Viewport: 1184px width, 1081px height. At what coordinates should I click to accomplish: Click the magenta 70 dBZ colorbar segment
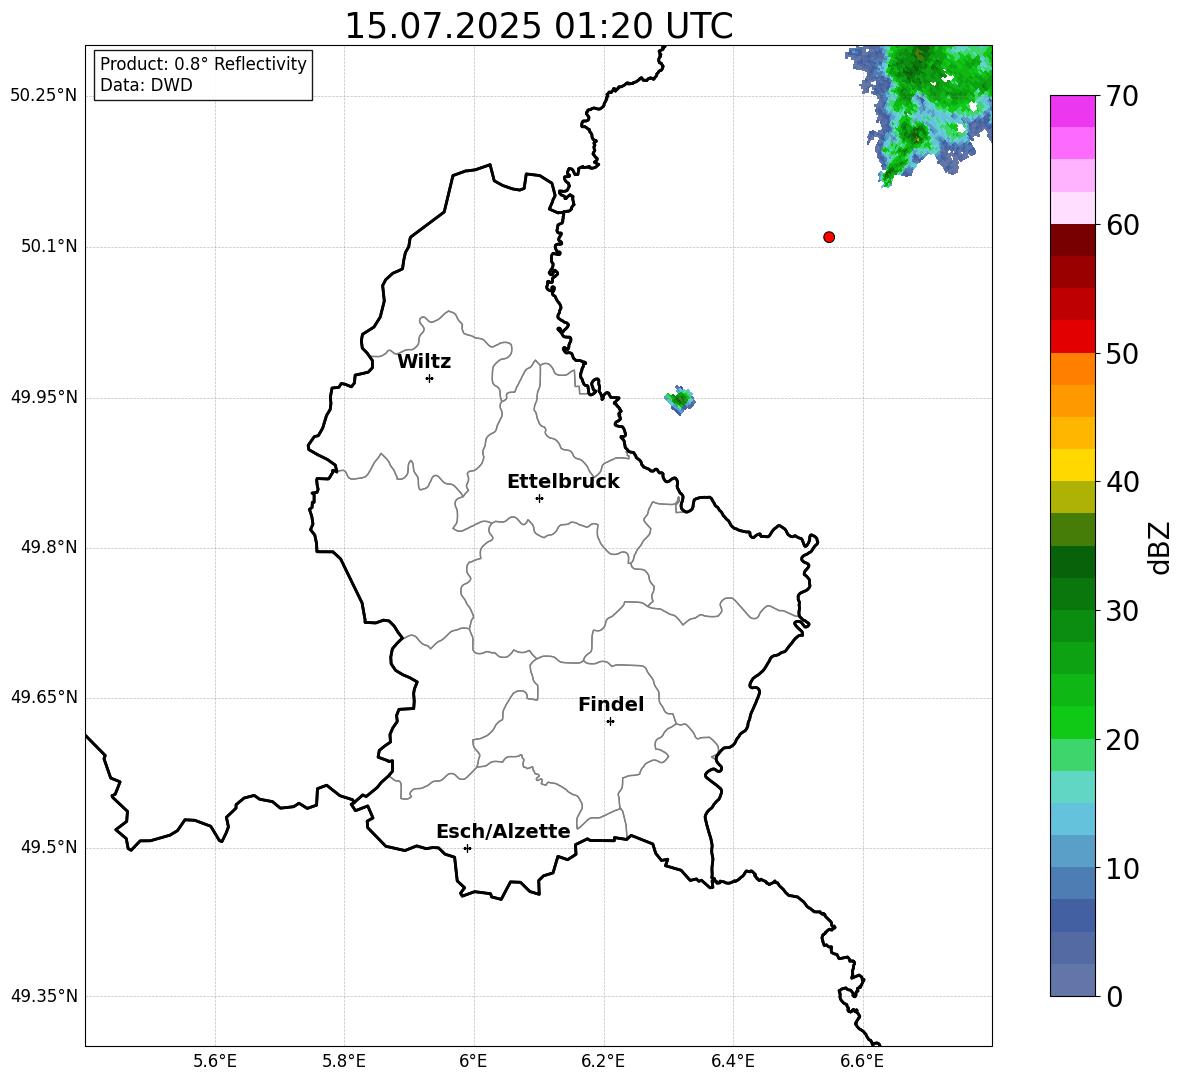[1072, 111]
